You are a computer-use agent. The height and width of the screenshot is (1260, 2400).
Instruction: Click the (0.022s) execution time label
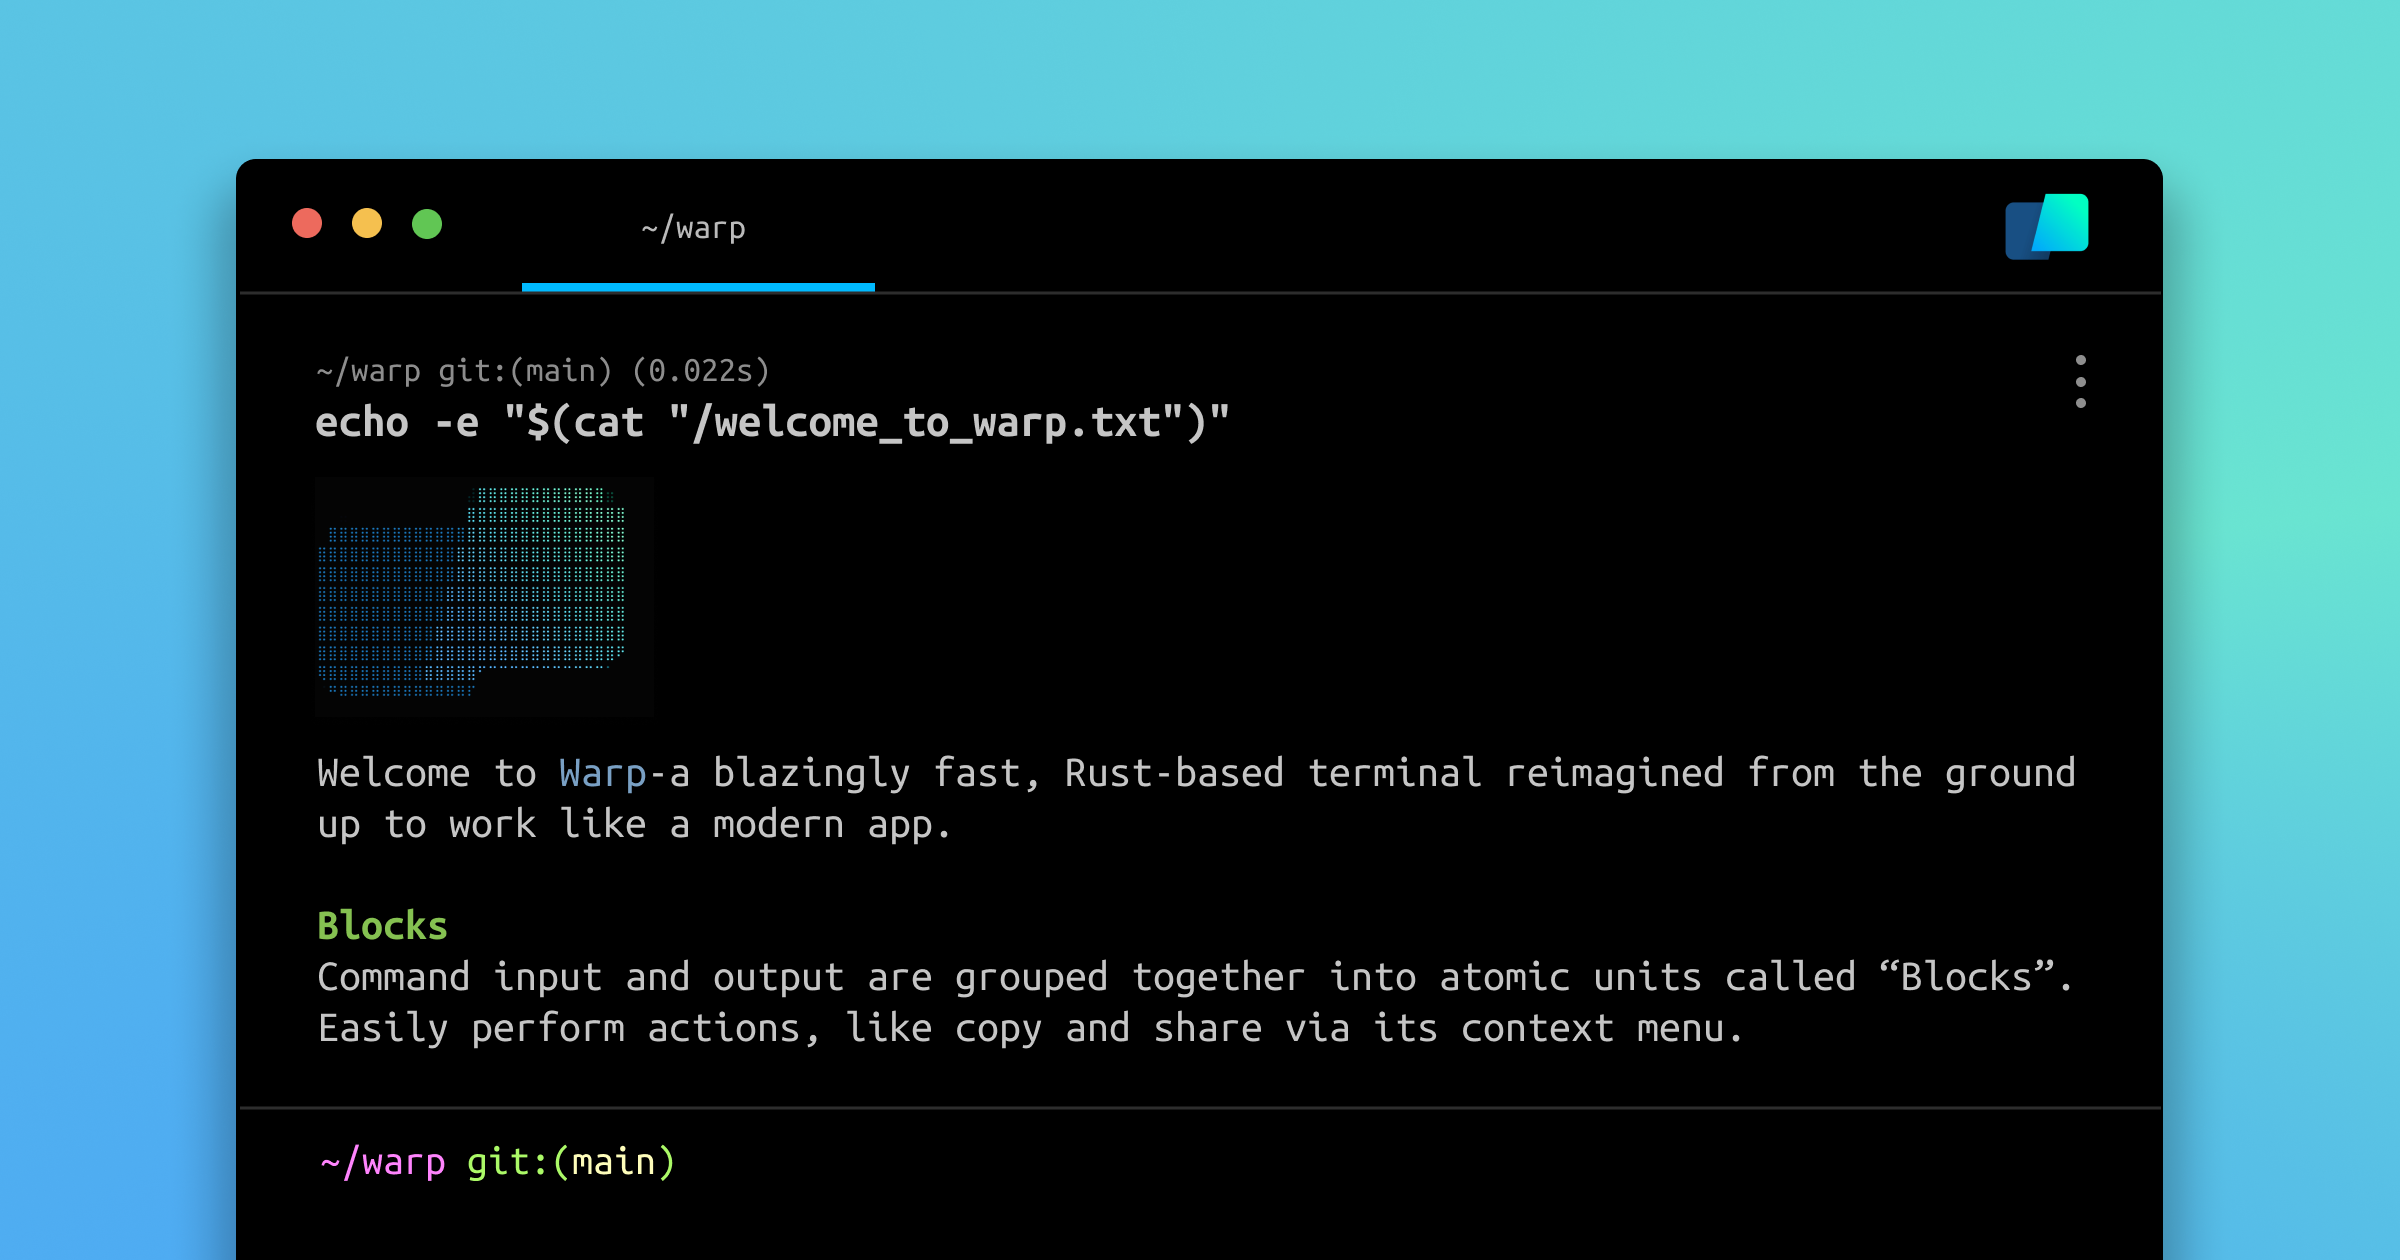point(700,372)
